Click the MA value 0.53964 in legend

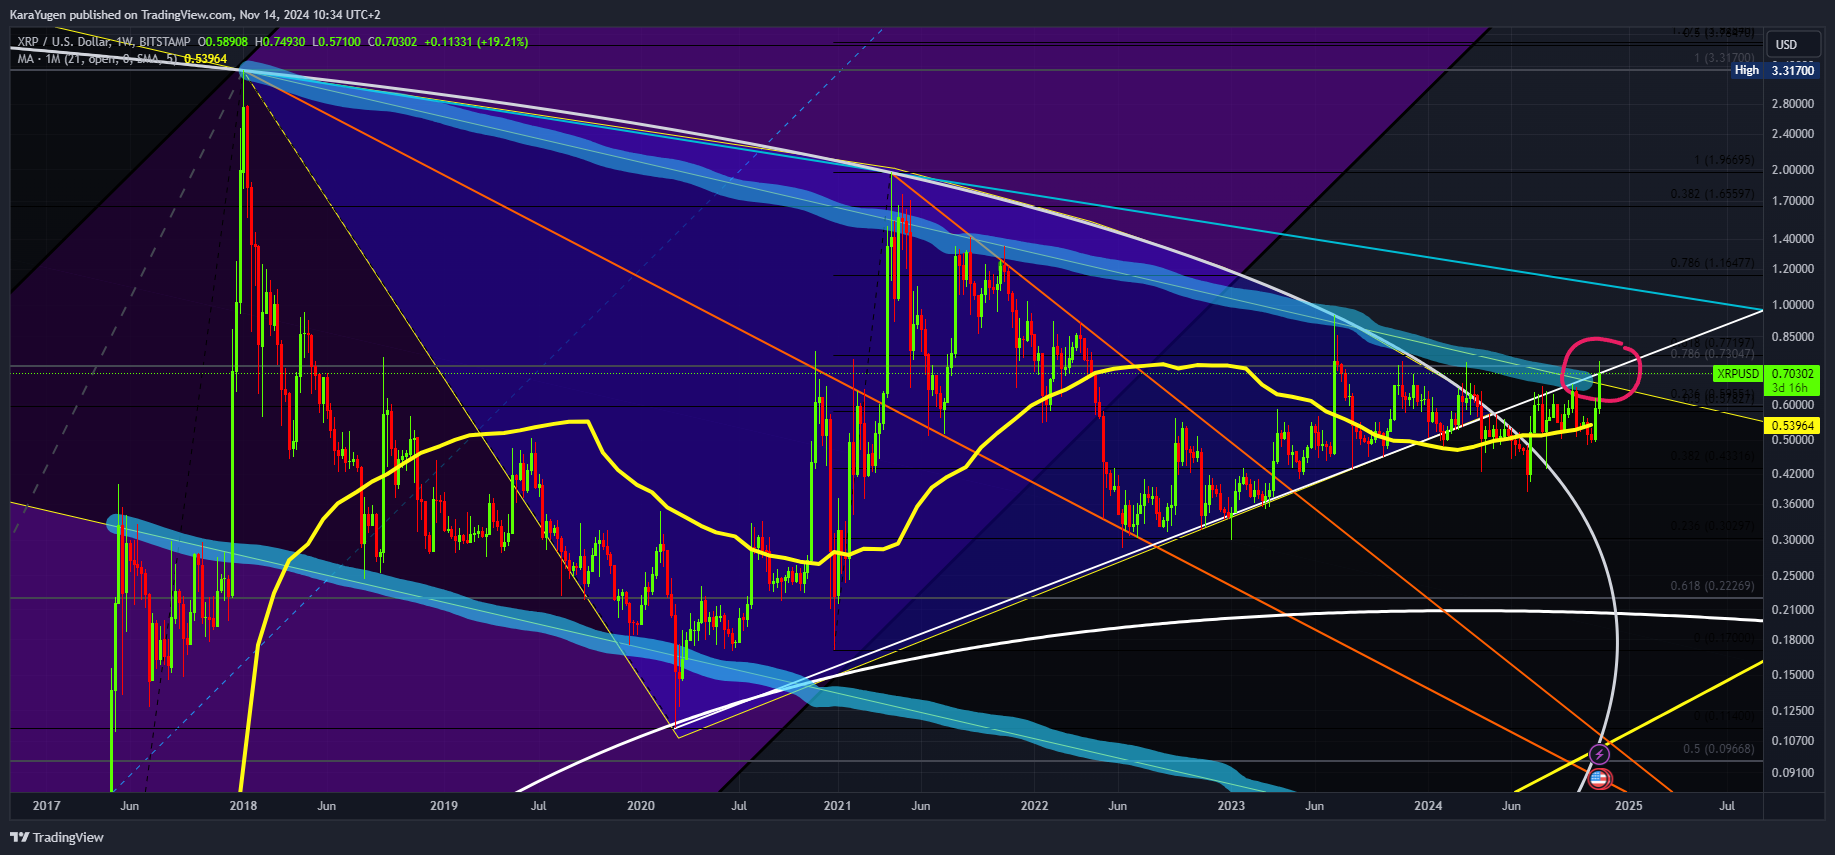(x=205, y=59)
